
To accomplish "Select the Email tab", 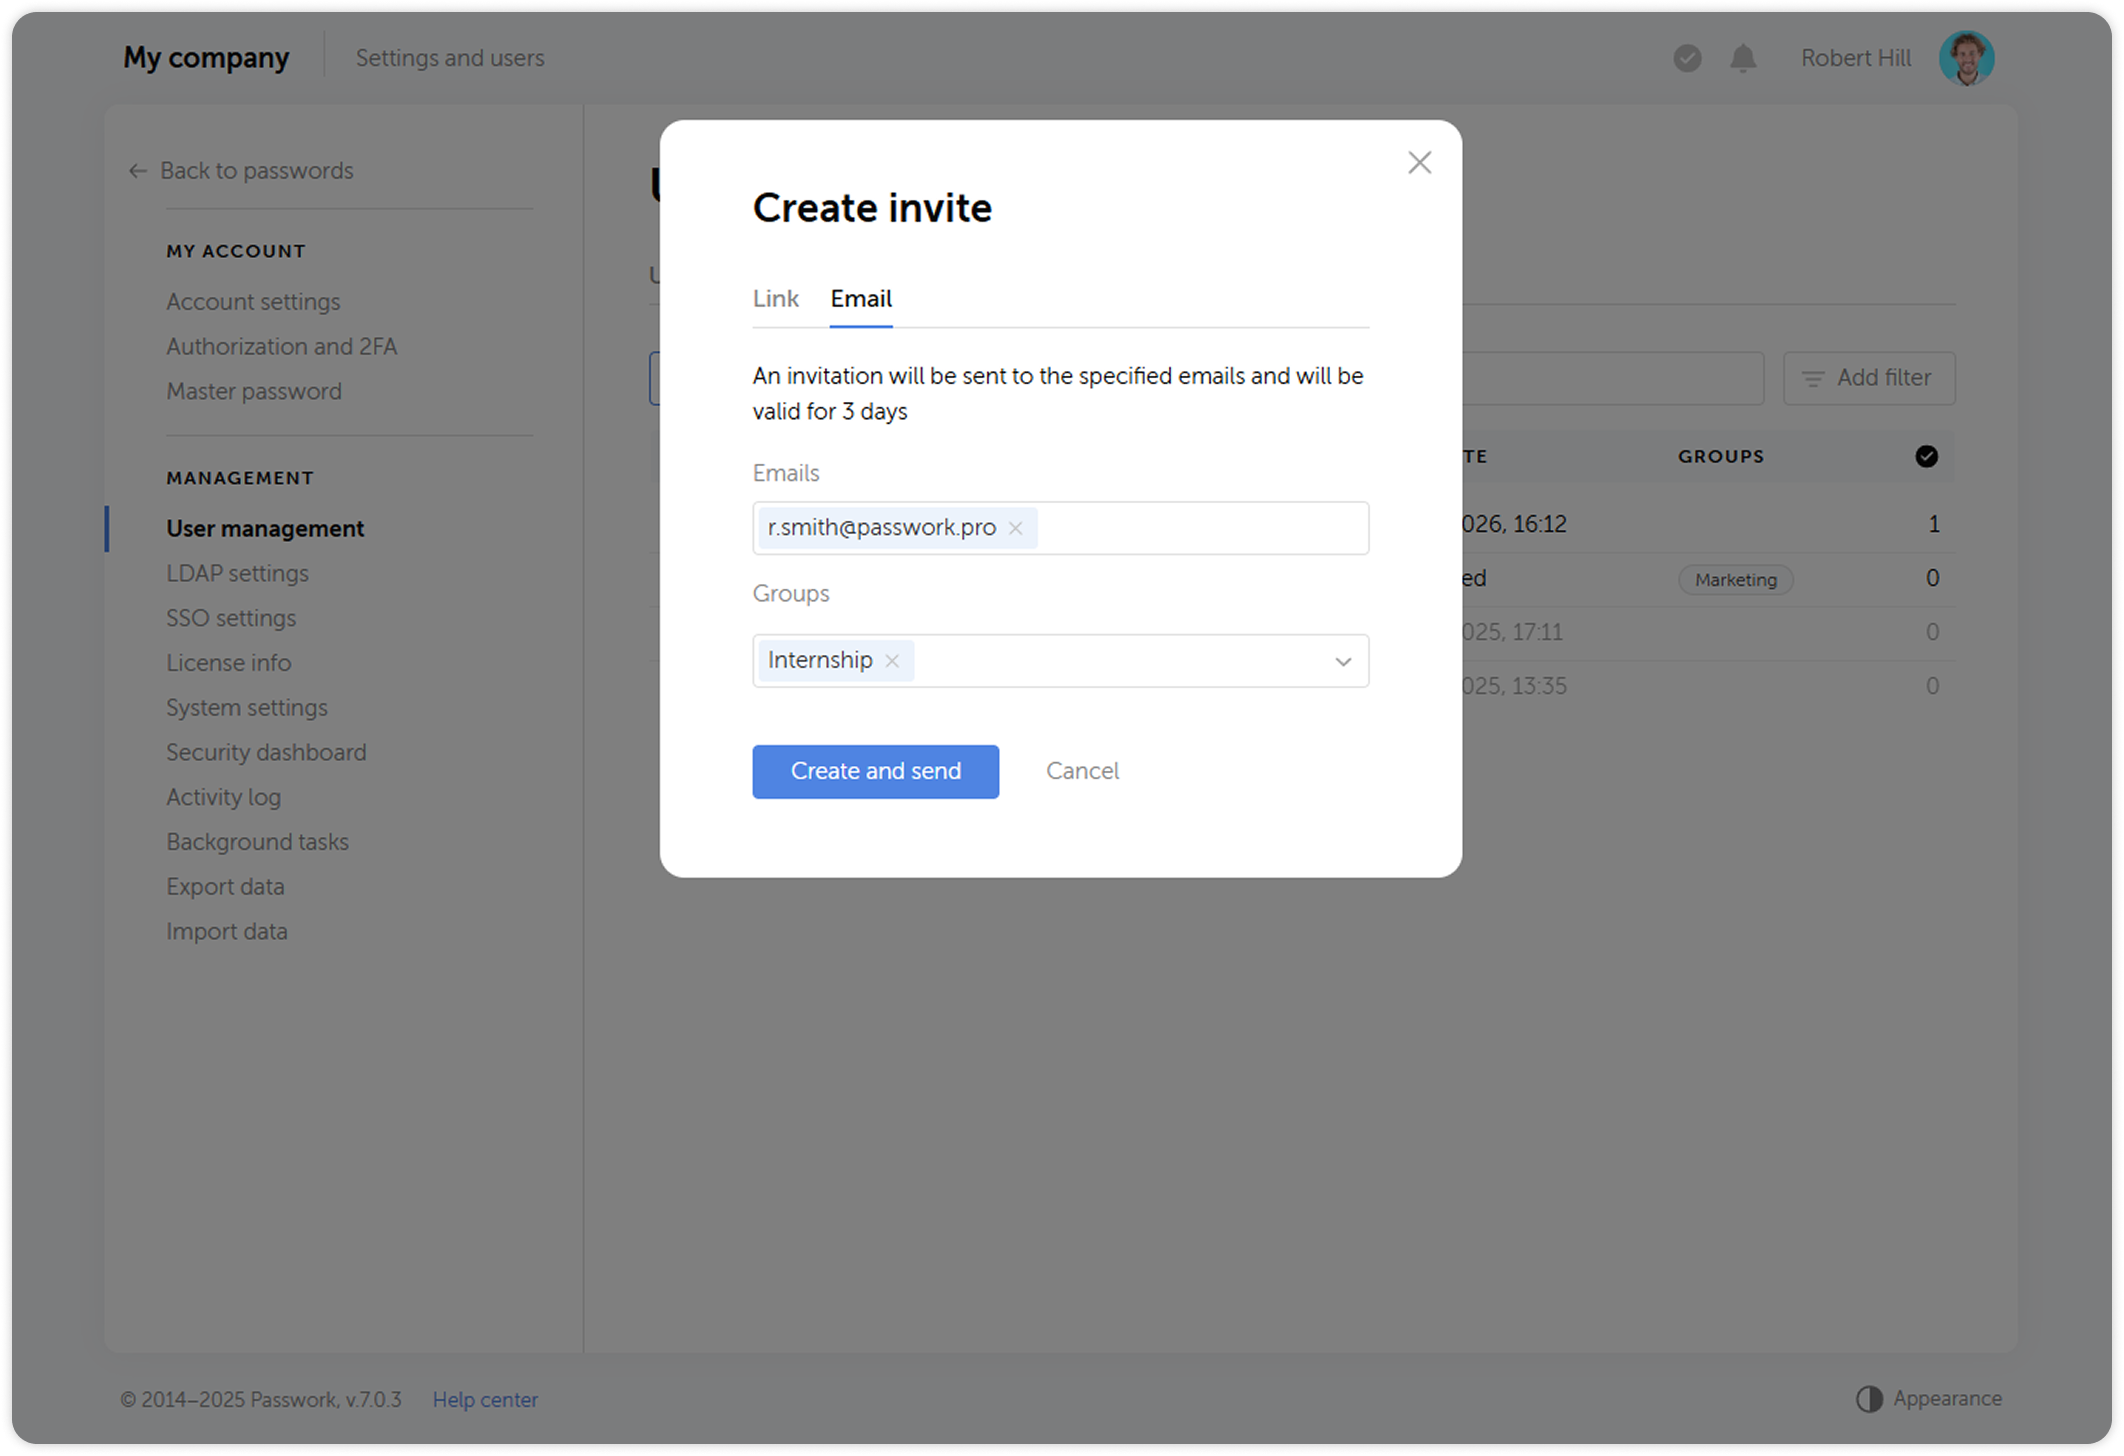I will (861, 299).
